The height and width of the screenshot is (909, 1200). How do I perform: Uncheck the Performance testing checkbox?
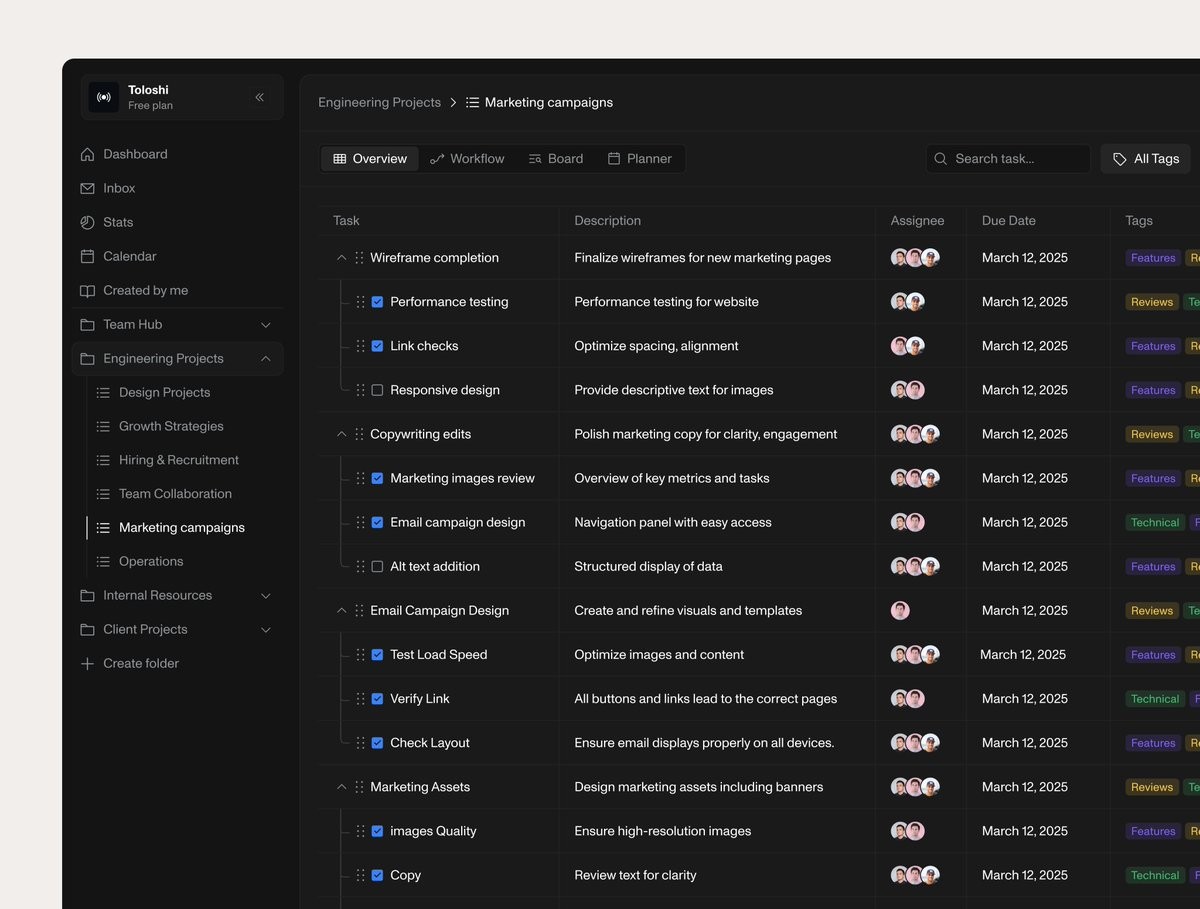(377, 302)
